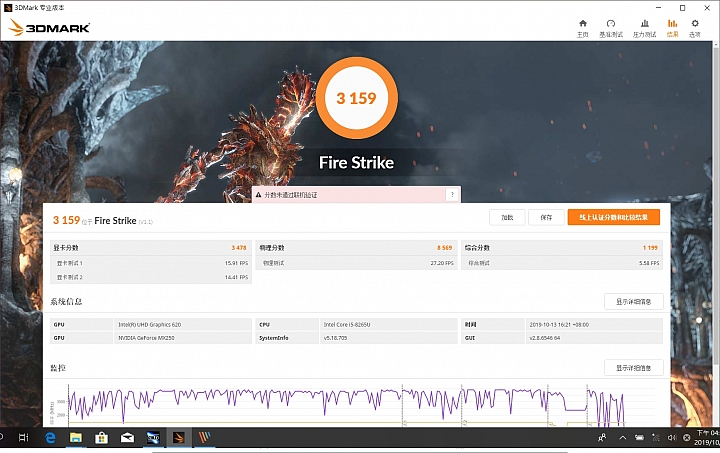Click the large 3 159 score circle
The height and width of the screenshot is (453, 720).
coord(357,98)
